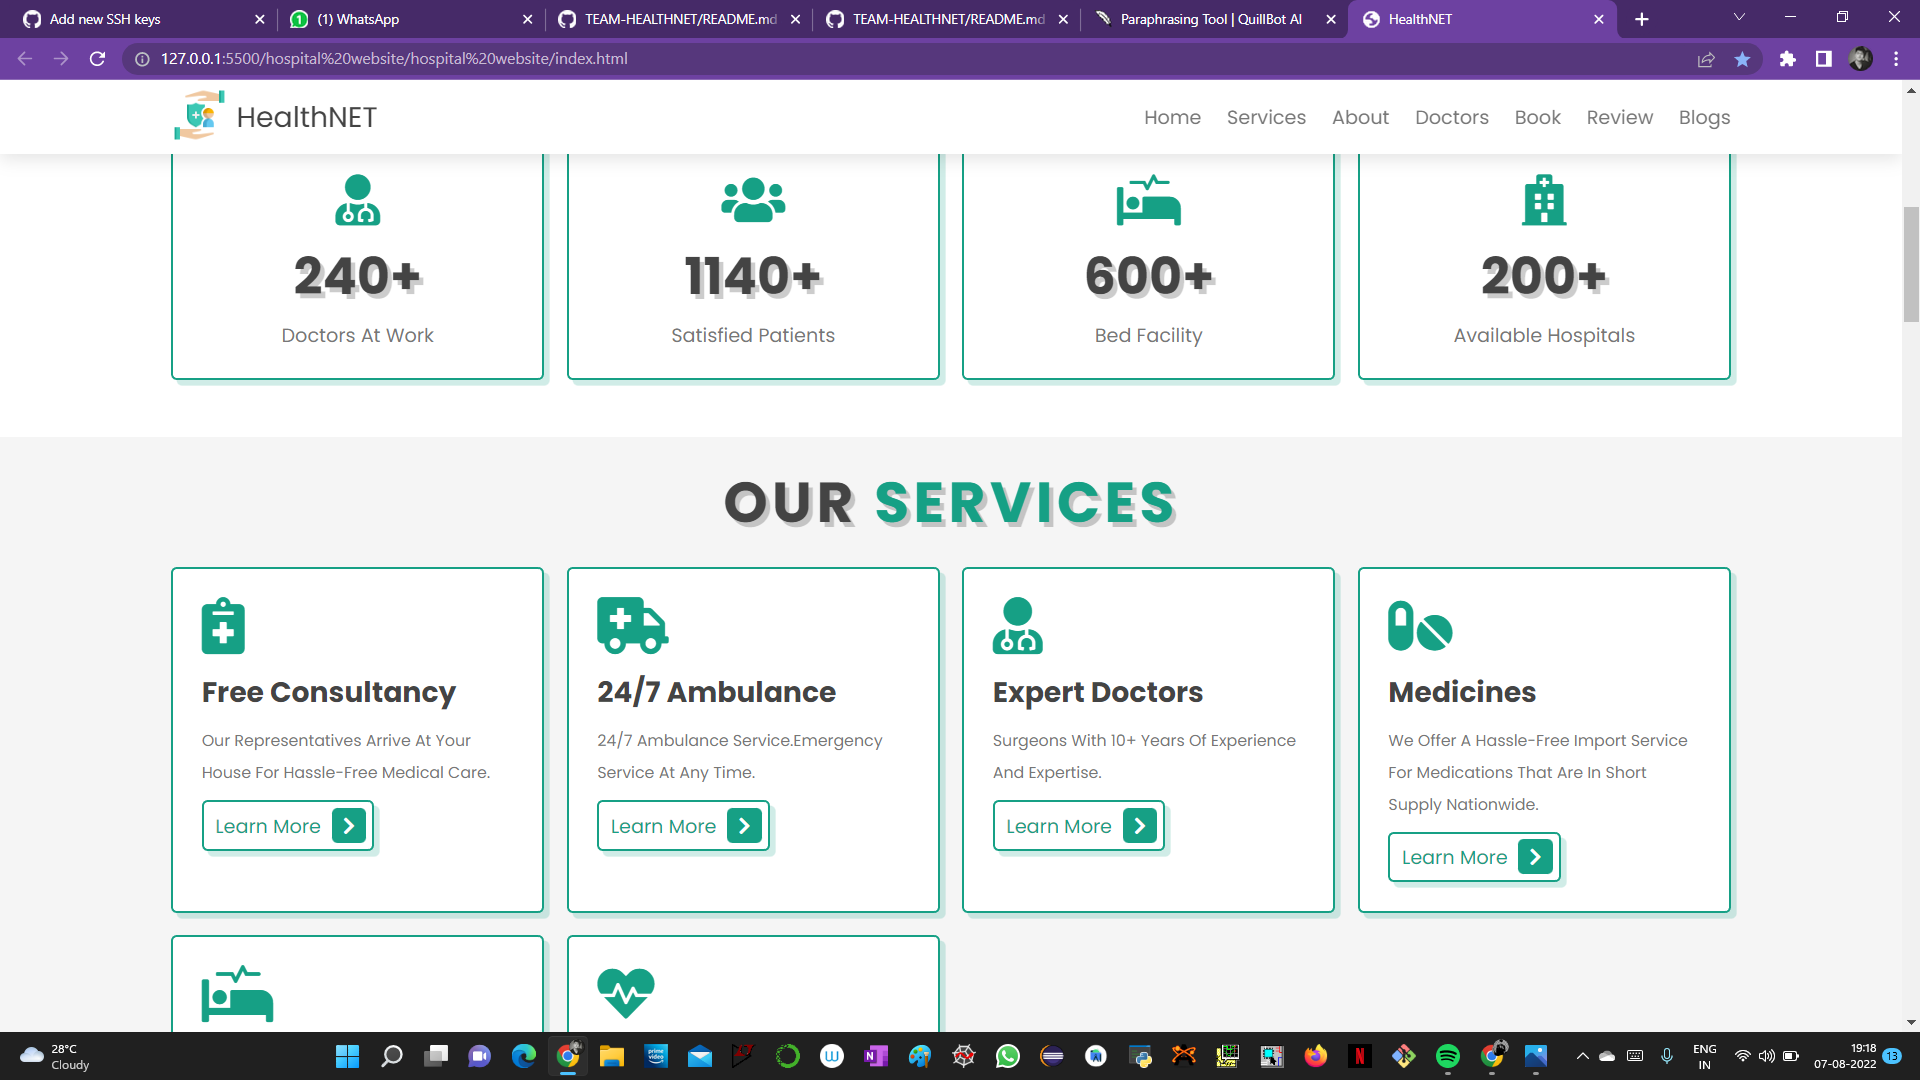Open the Services menu item
The height and width of the screenshot is (1080, 1920).
1266,117
